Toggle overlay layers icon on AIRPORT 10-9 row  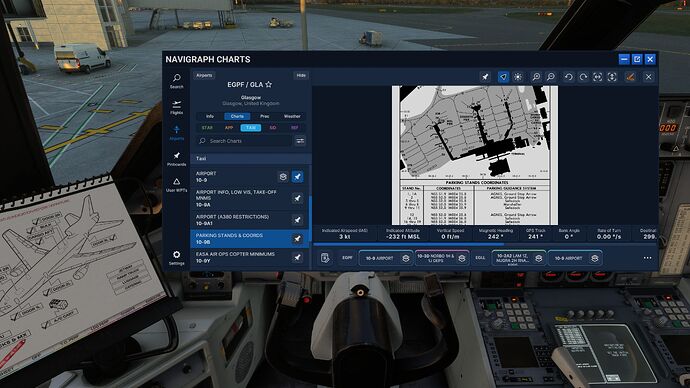(283, 176)
